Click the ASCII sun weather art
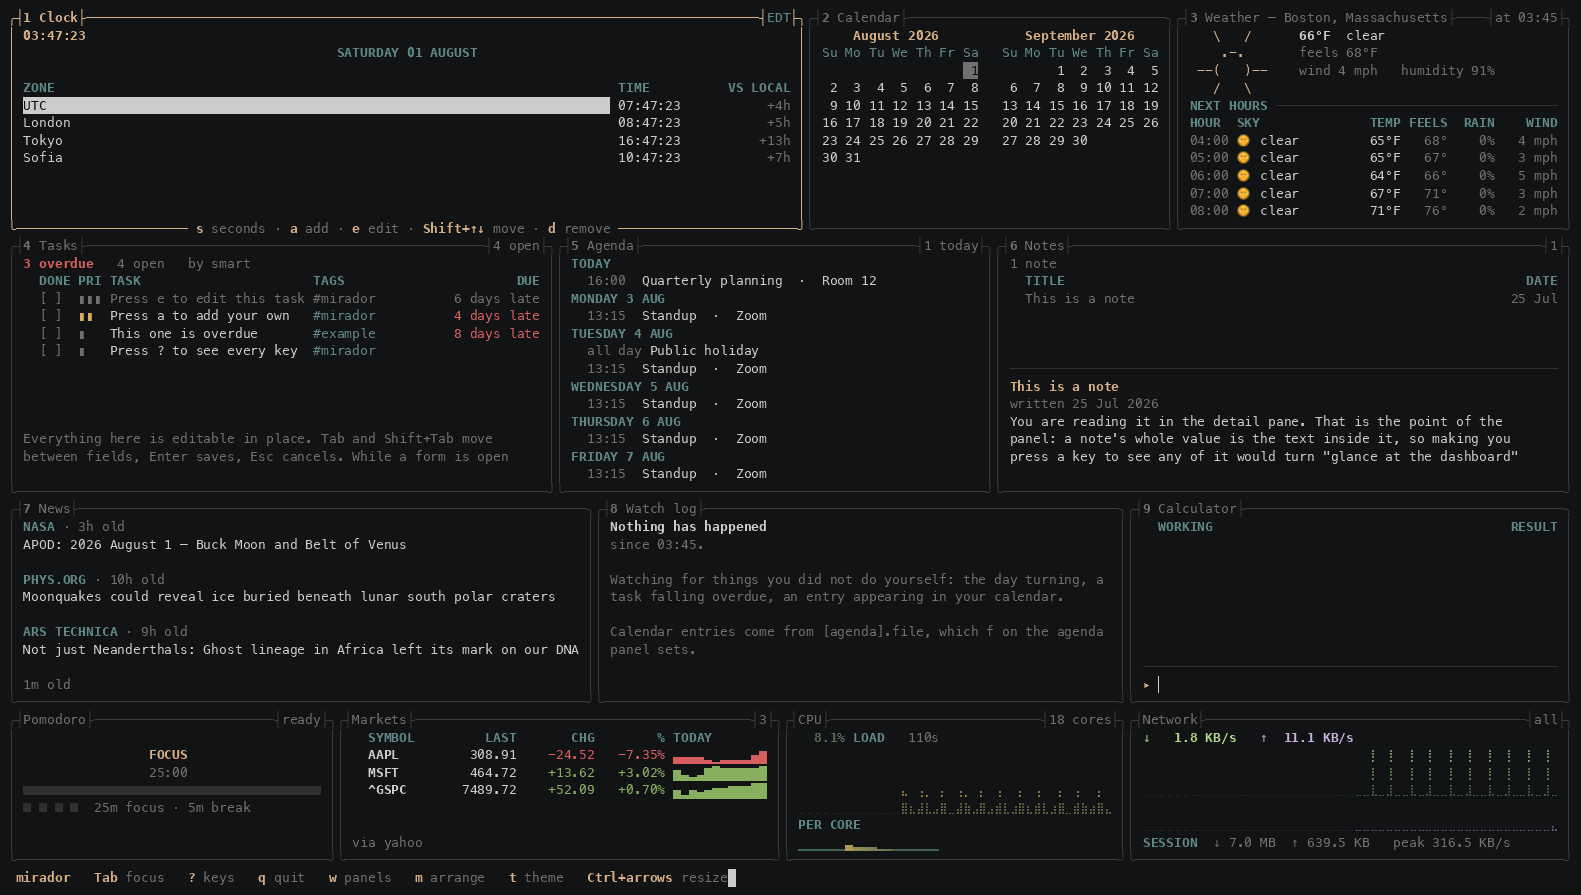This screenshot has width=1581, height=895. tap(1232, 62)
